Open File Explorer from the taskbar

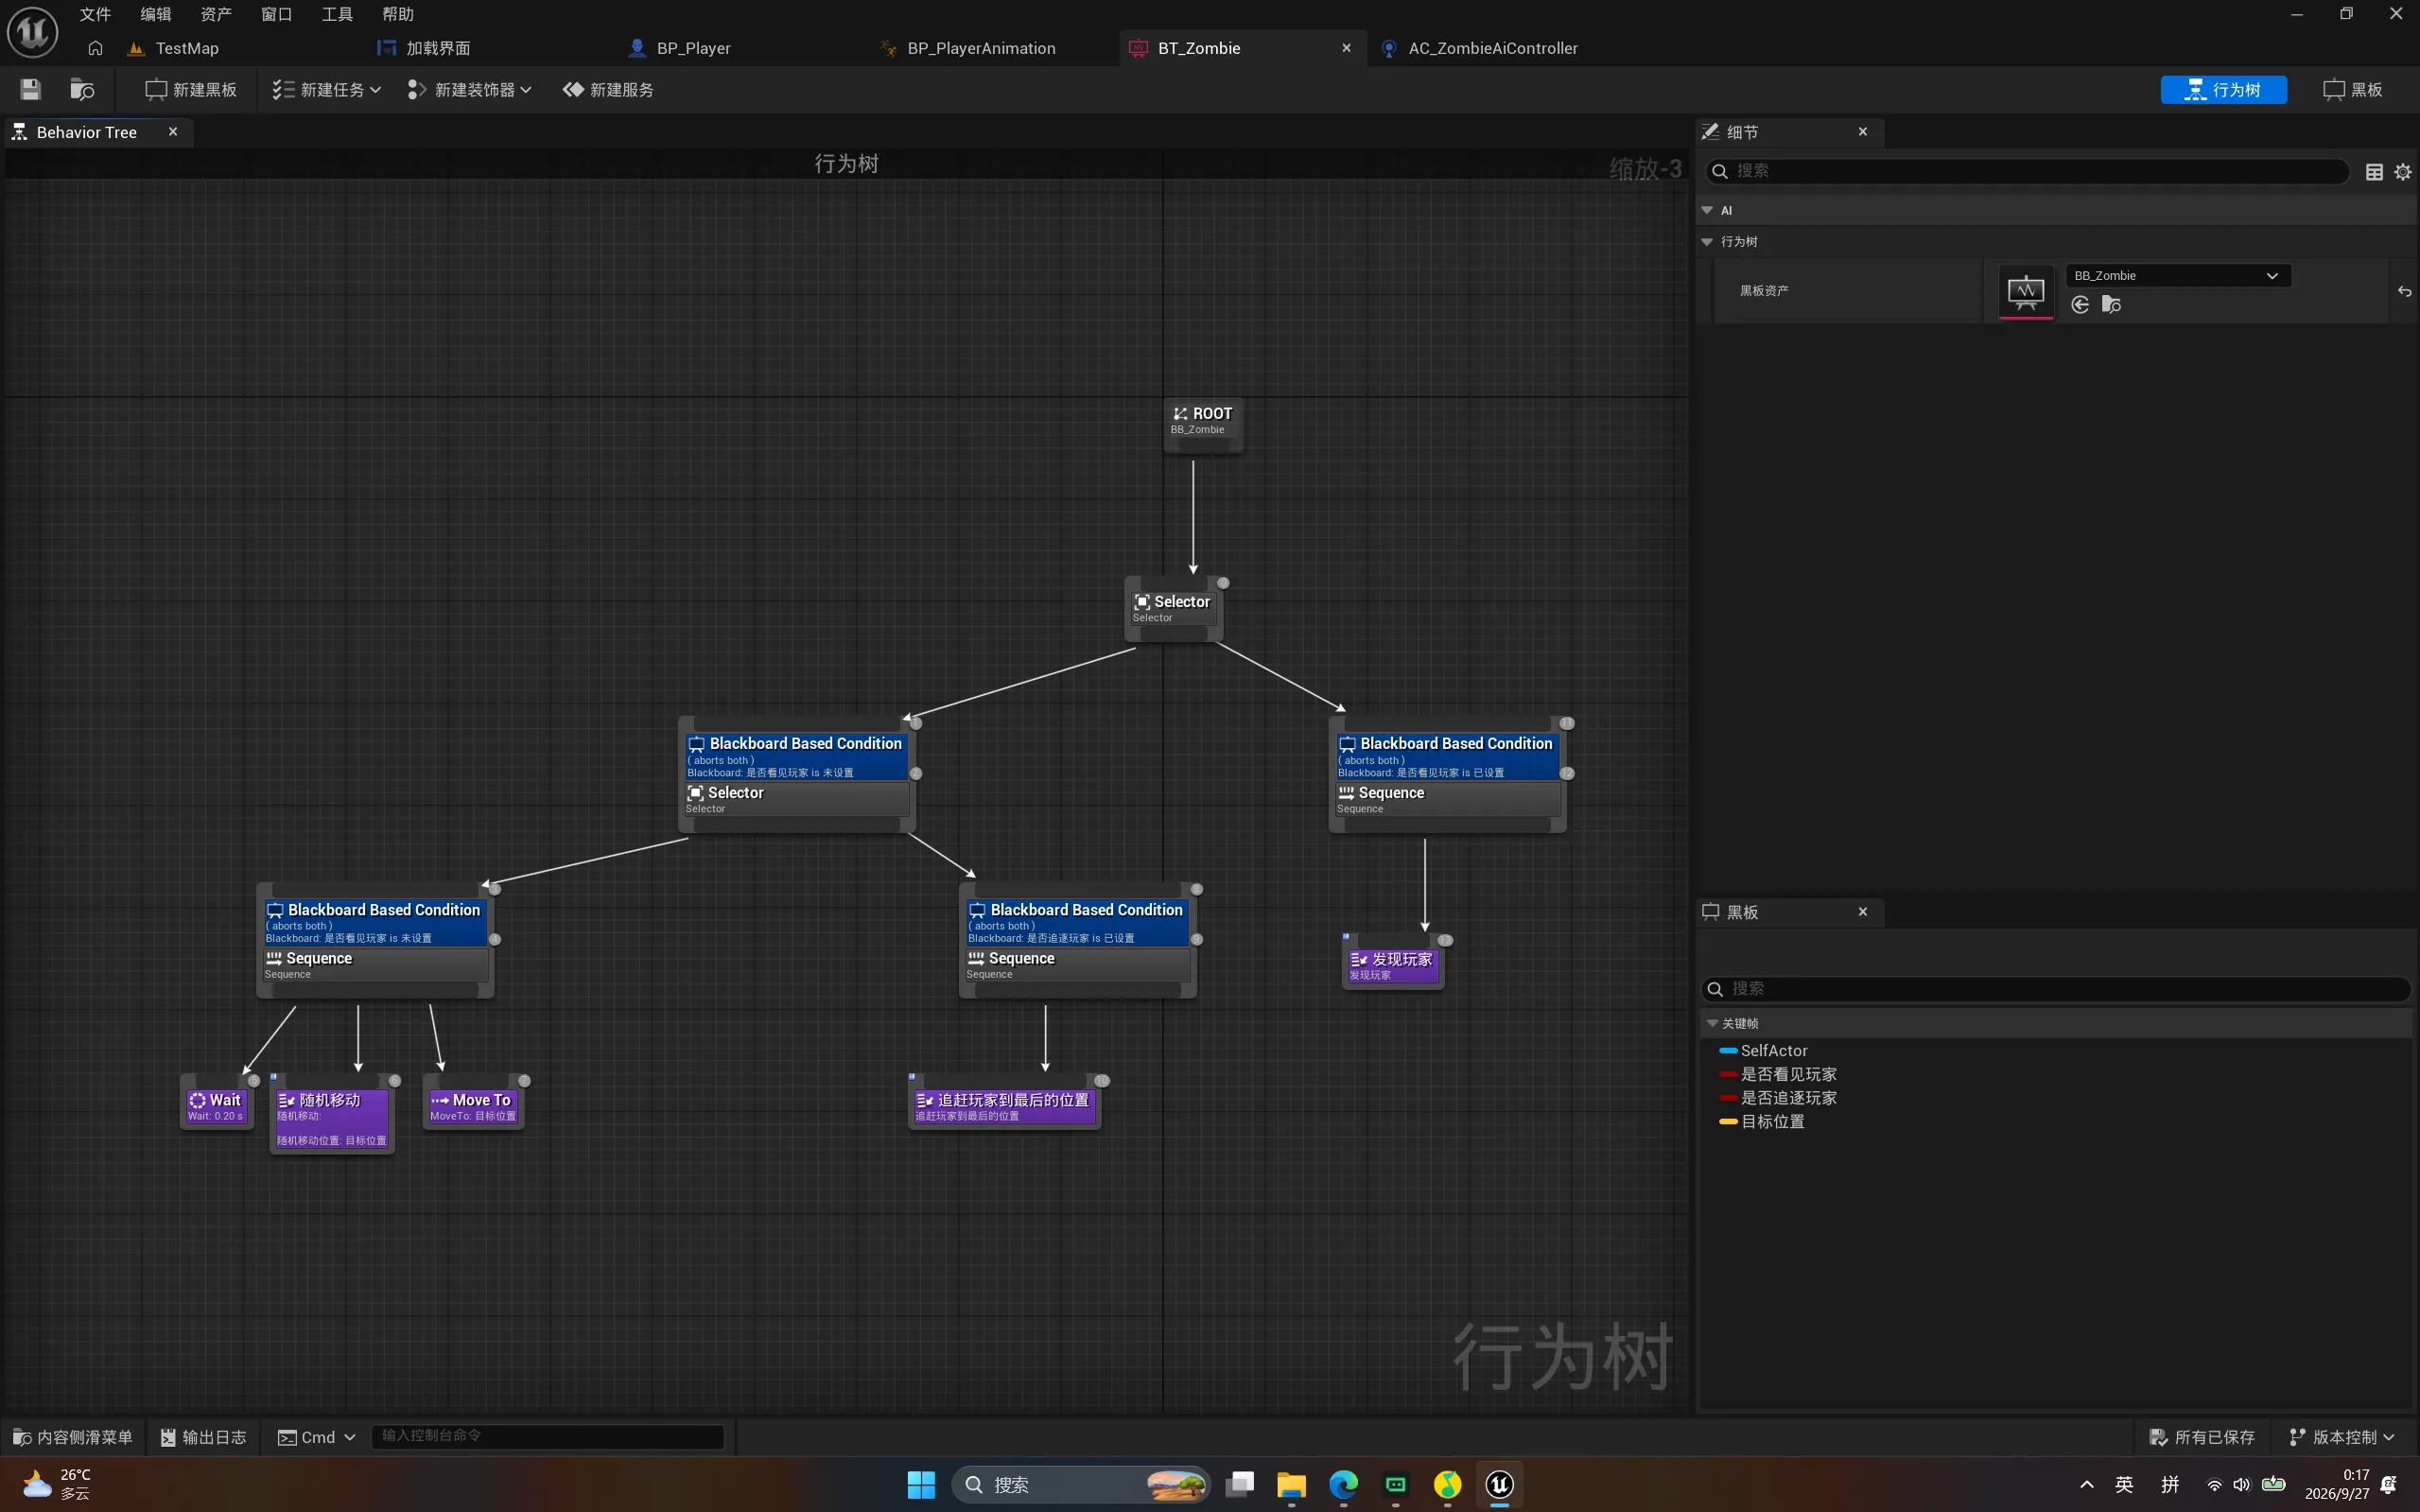coord(1291,1485)
